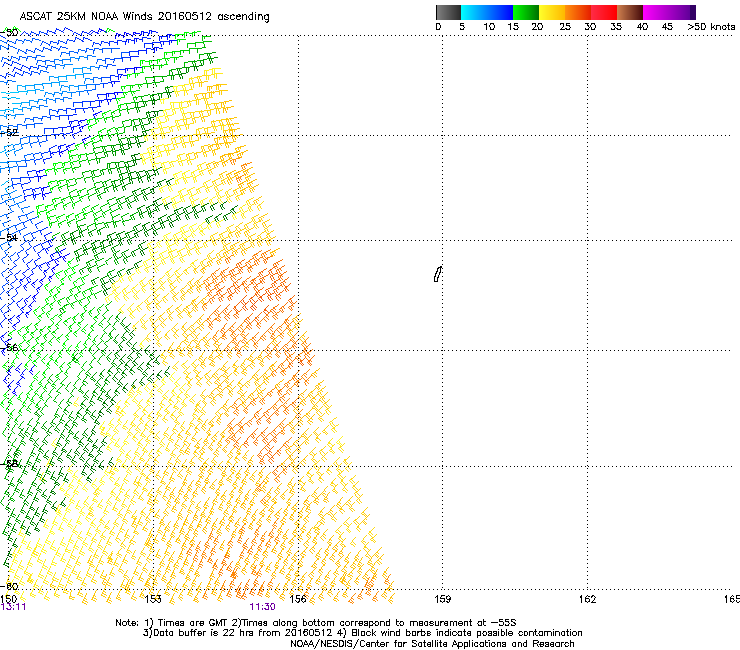Click the 'NOAA/NESDIS/Center for Satellite Applications and Research' credit

pyautogui.click(x=432, y=644)
